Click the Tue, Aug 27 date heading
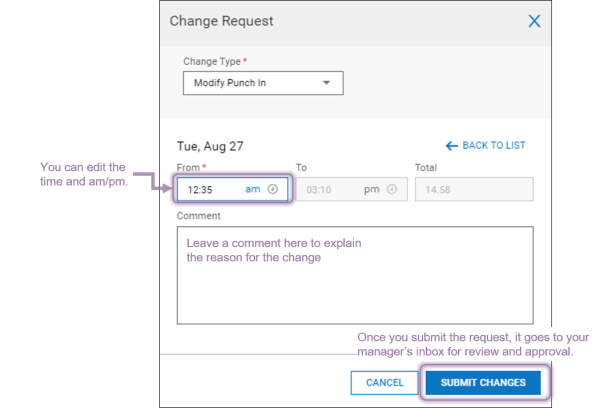 209,146
